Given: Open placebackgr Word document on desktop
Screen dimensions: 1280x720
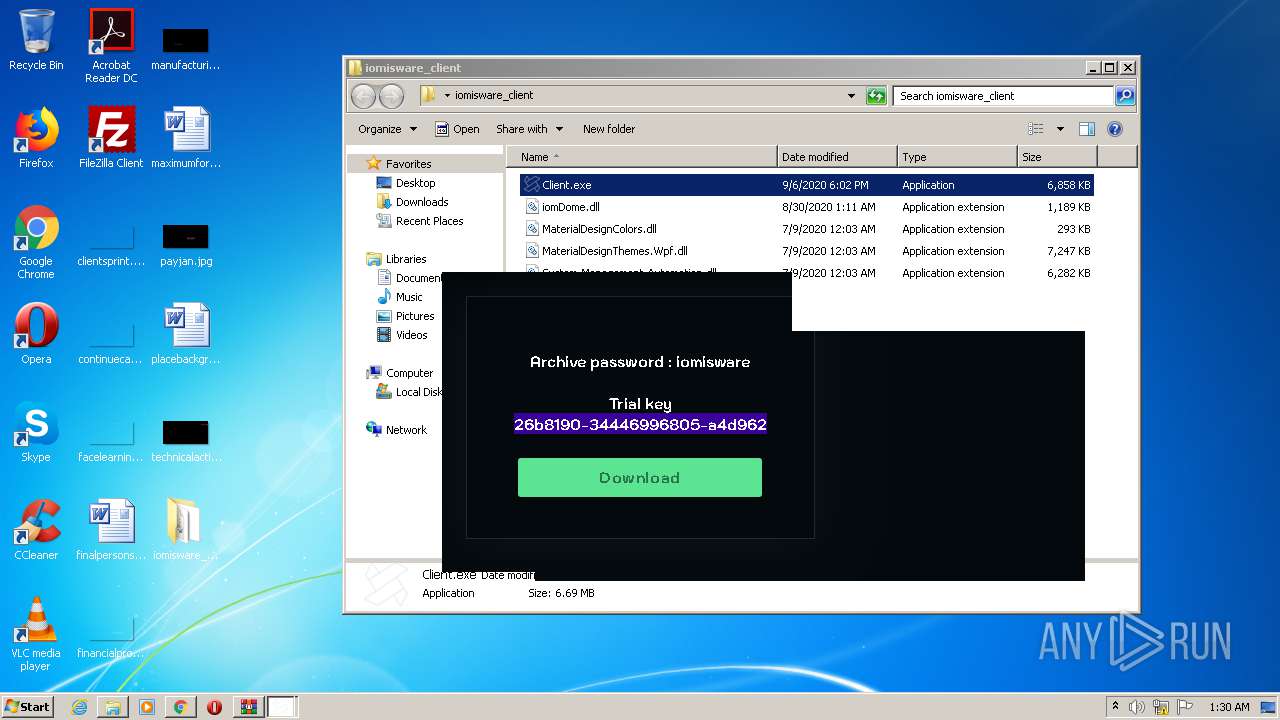Looking at the screenshot, I should 186,334.
